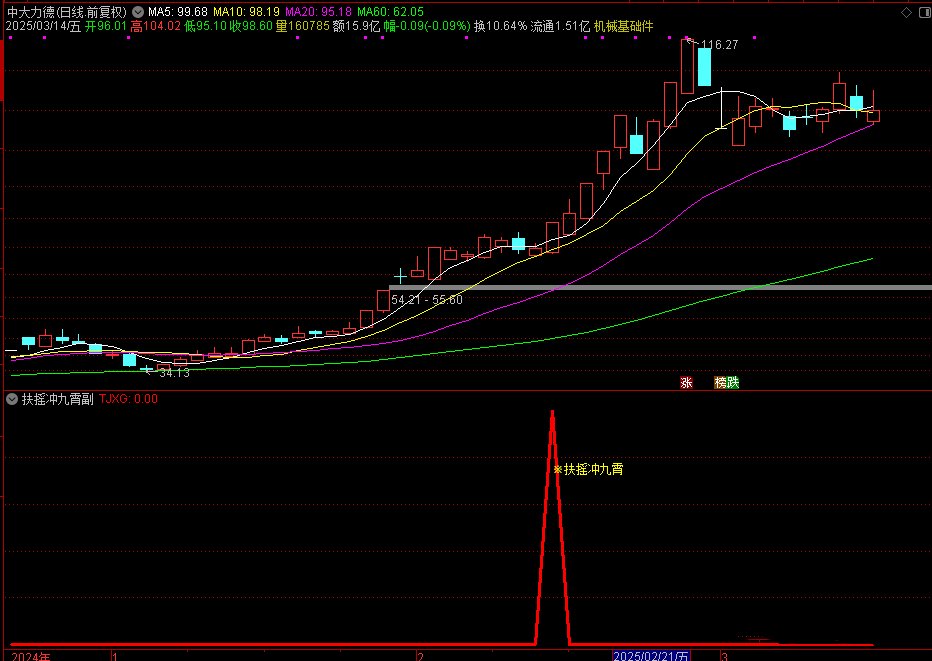932x661 pixels.
Task: Click the tall cyan candlestick at the peak
Action: 704,66
